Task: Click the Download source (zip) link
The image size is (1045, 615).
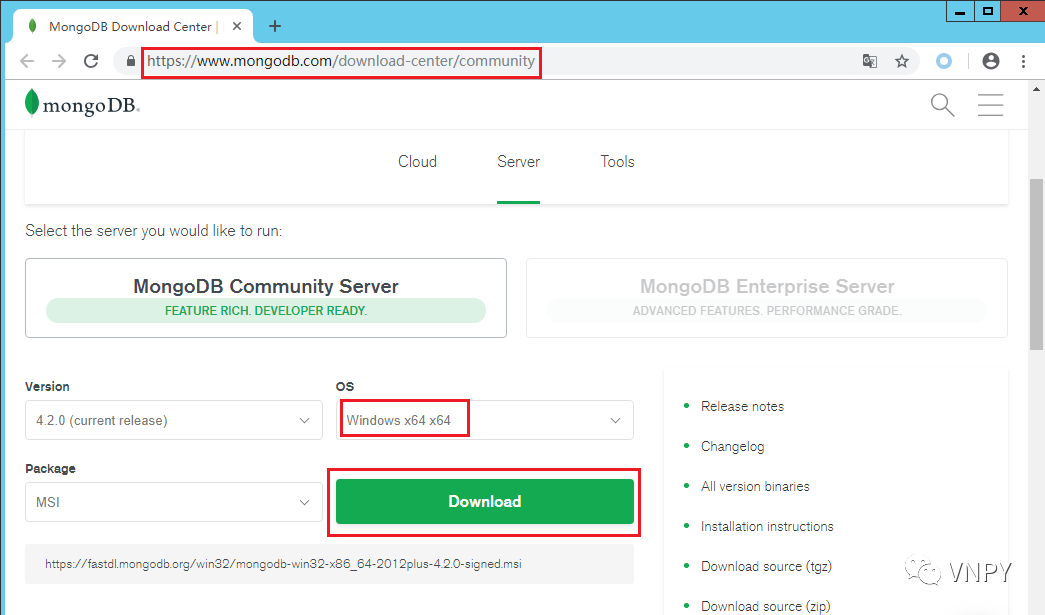Action: 766,606
